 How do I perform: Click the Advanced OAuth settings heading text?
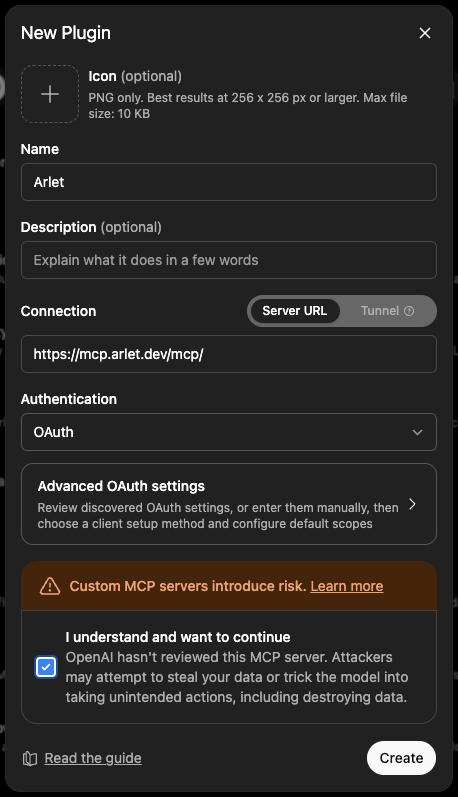coord(121,486)
